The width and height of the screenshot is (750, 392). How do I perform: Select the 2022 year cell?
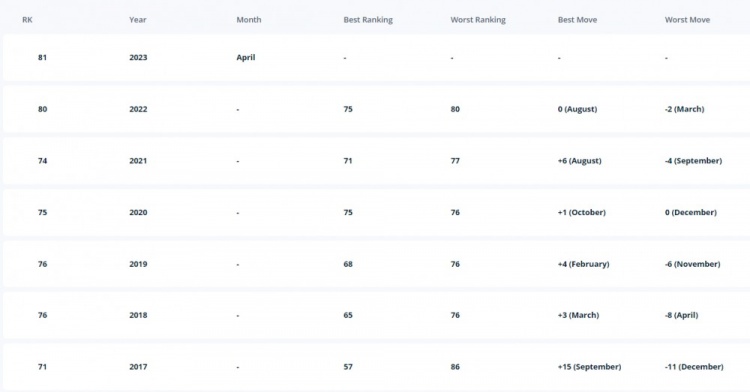tap(138, 109)
